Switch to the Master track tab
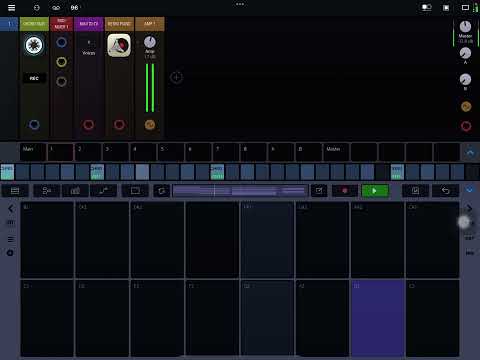The height and width of the screenshot is (360, 480). (336, 152)
